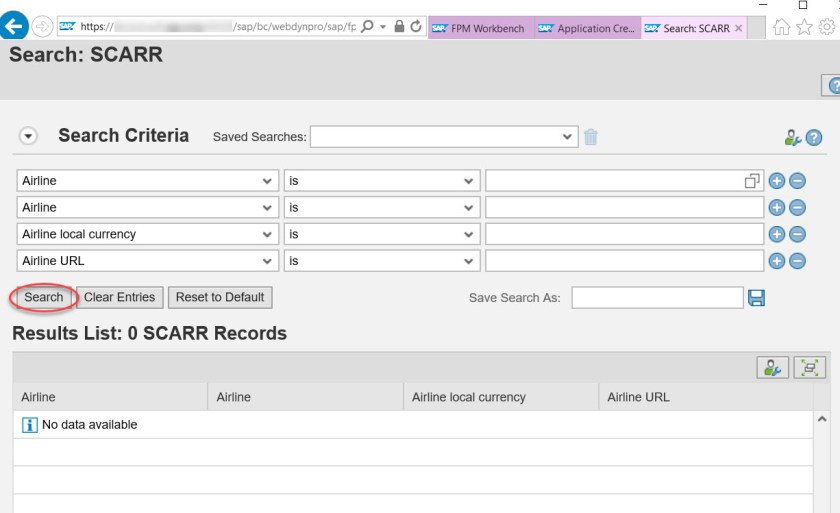Remove the first Airline criterion row
This screenshot has height=513, width=840.
tap(797, 181)
